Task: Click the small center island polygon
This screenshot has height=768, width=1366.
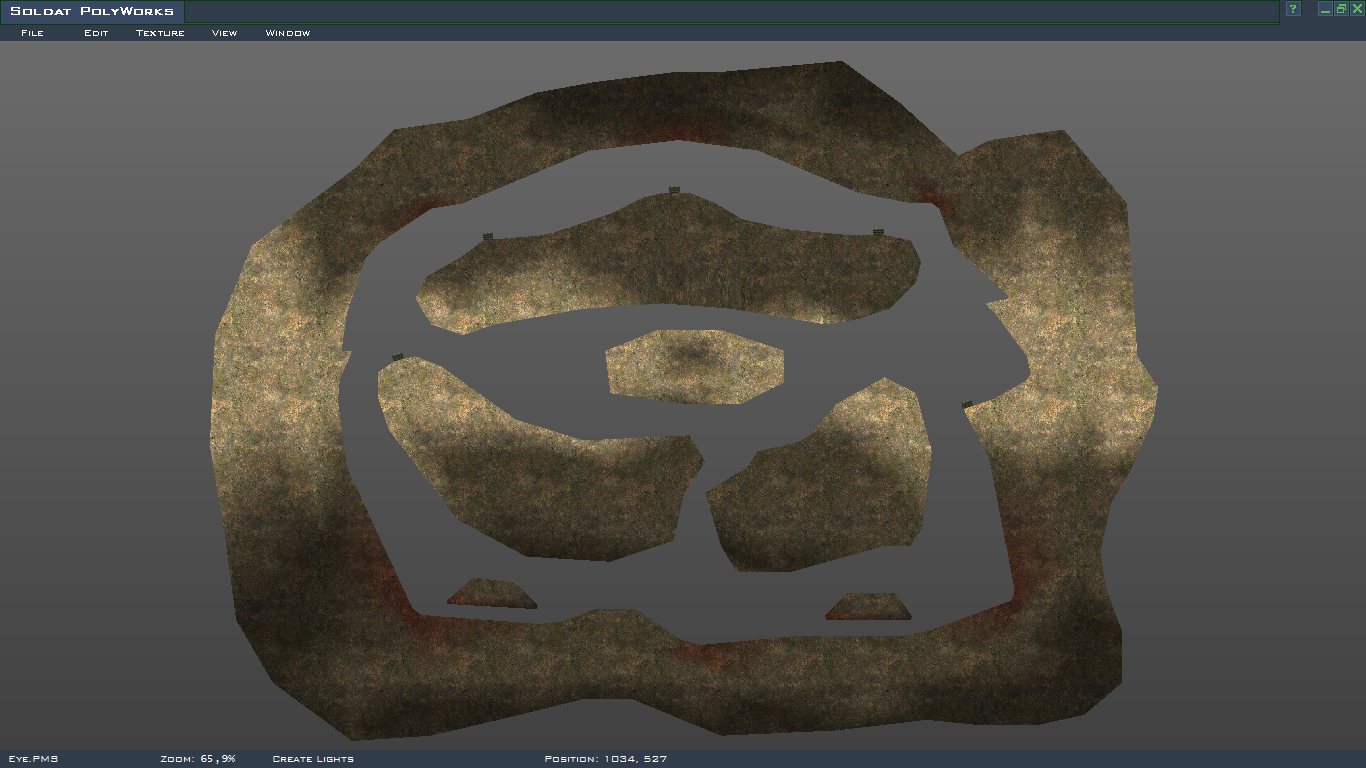Action: [695, 367]
